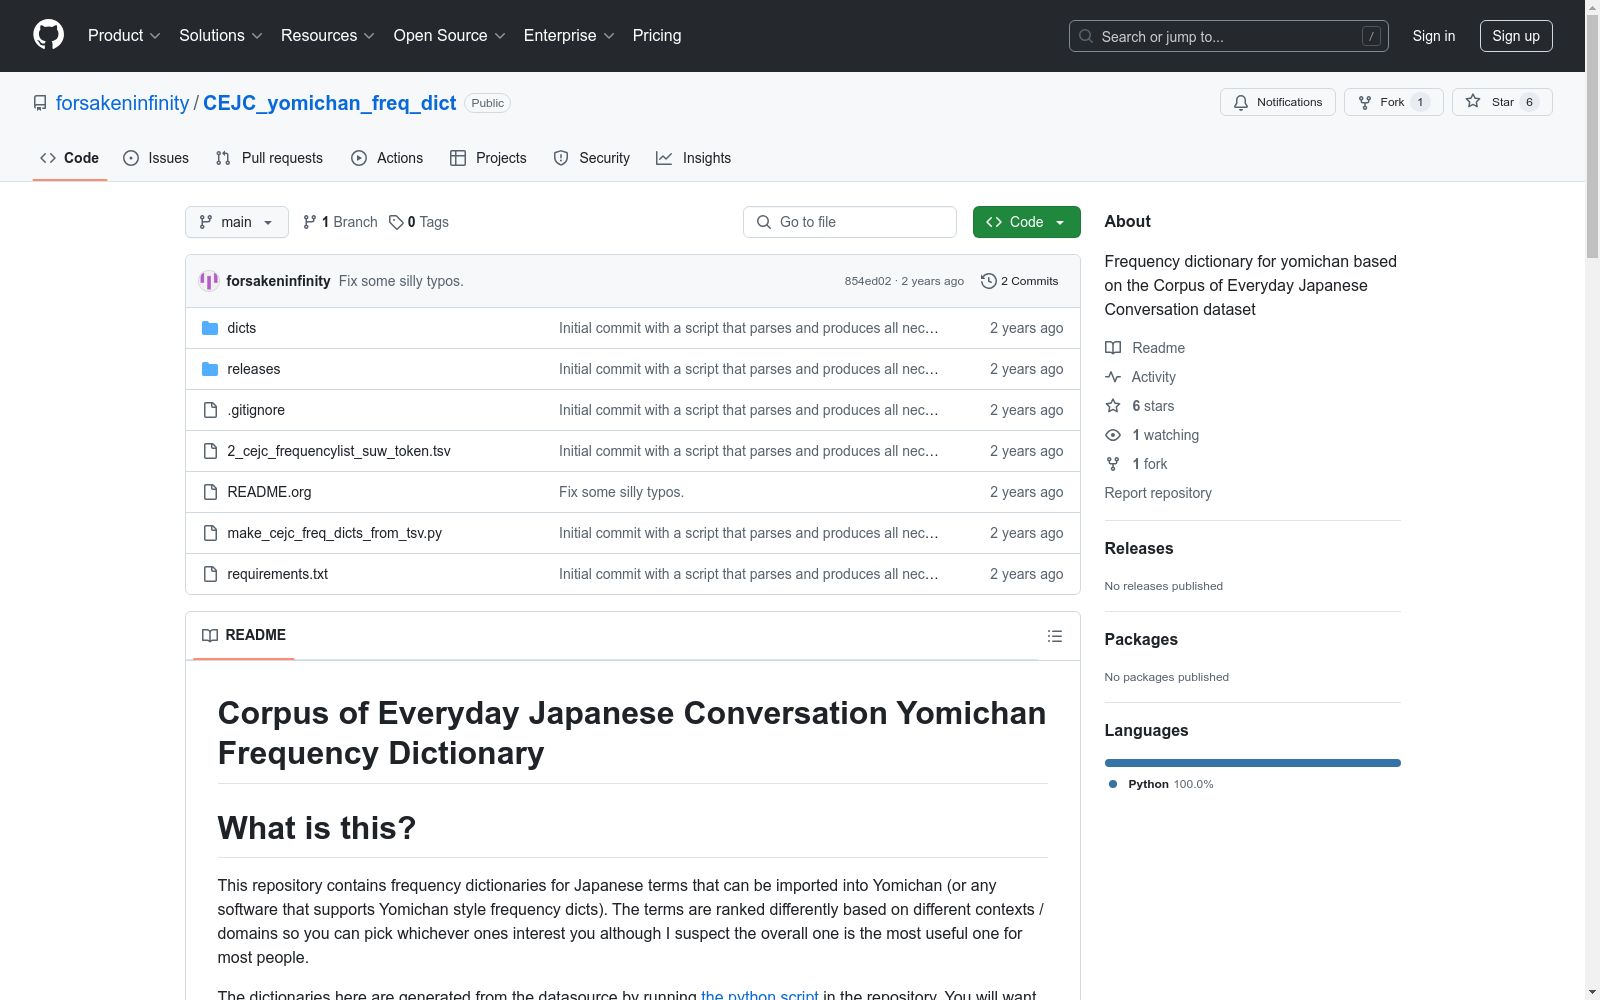This screenshot has height=1000, width=1600.
Task: Click the Sign up button
Action: tap(1516, 36)
